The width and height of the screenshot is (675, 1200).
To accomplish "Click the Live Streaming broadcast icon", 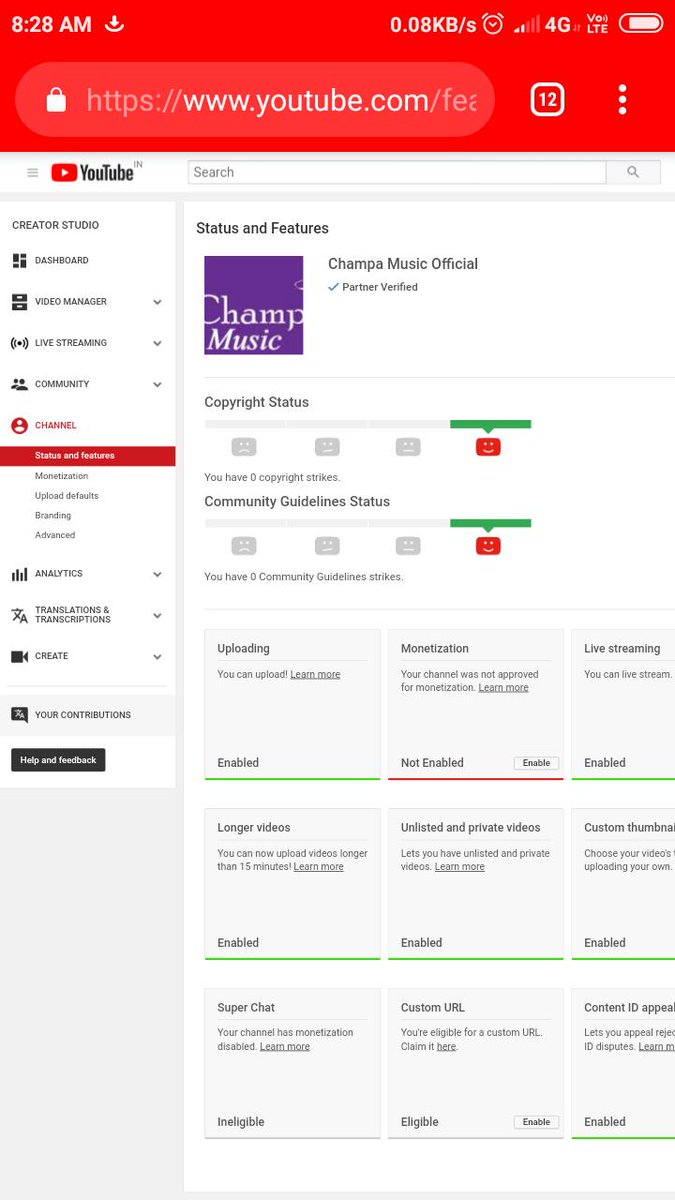I will click(19, 343).
